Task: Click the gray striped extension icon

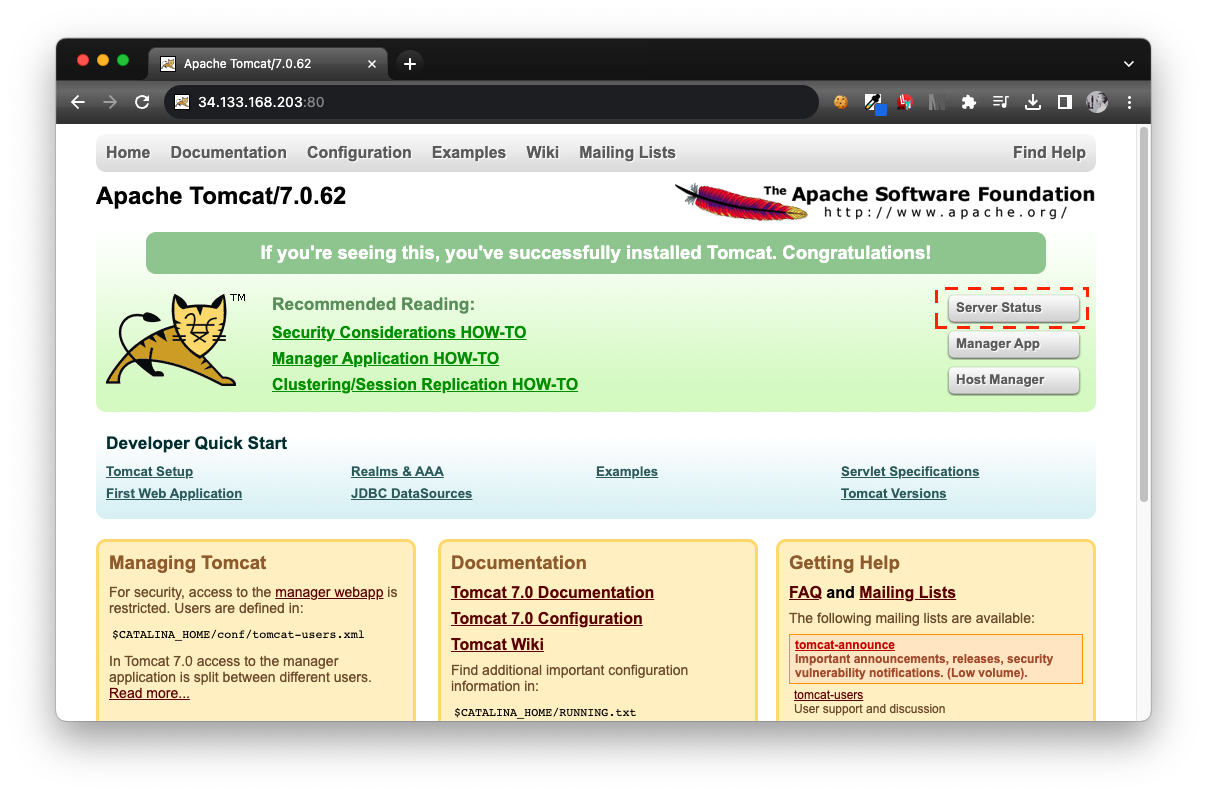Action: tap(937, 102)
